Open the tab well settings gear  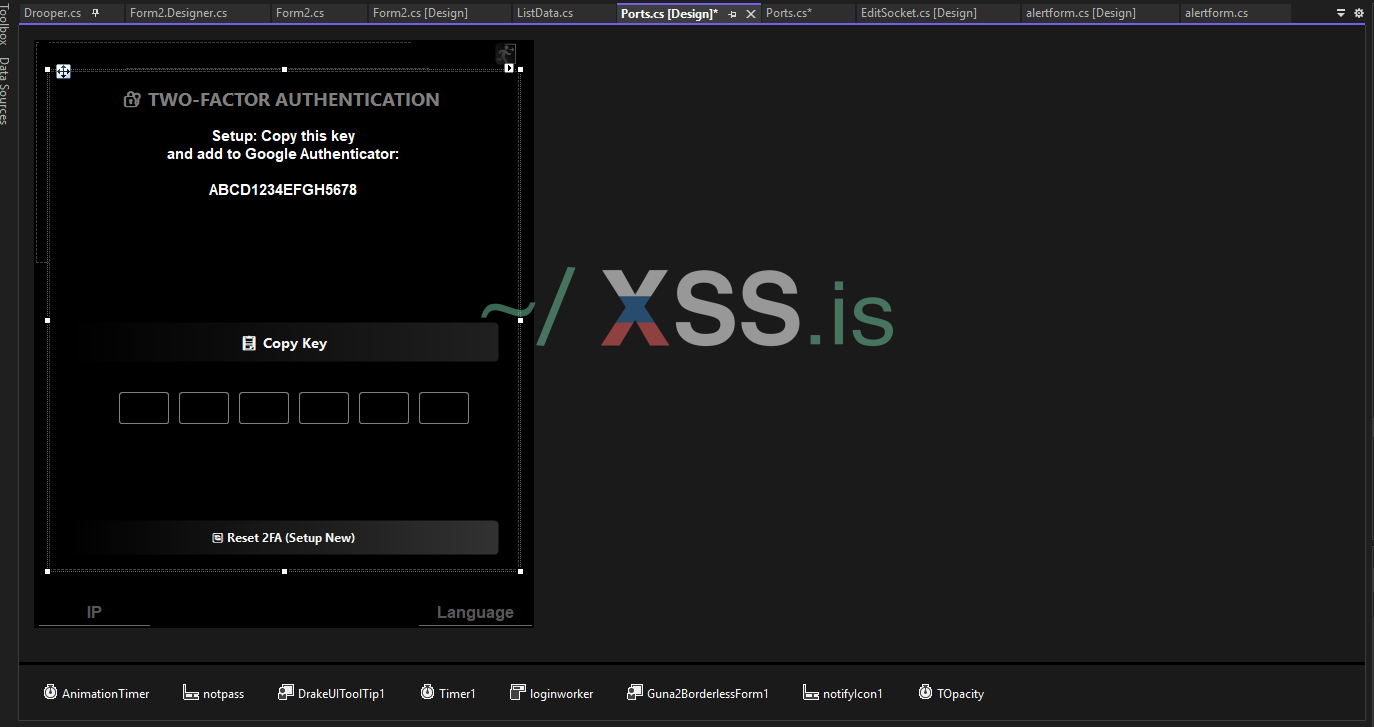click(1359, 13)
